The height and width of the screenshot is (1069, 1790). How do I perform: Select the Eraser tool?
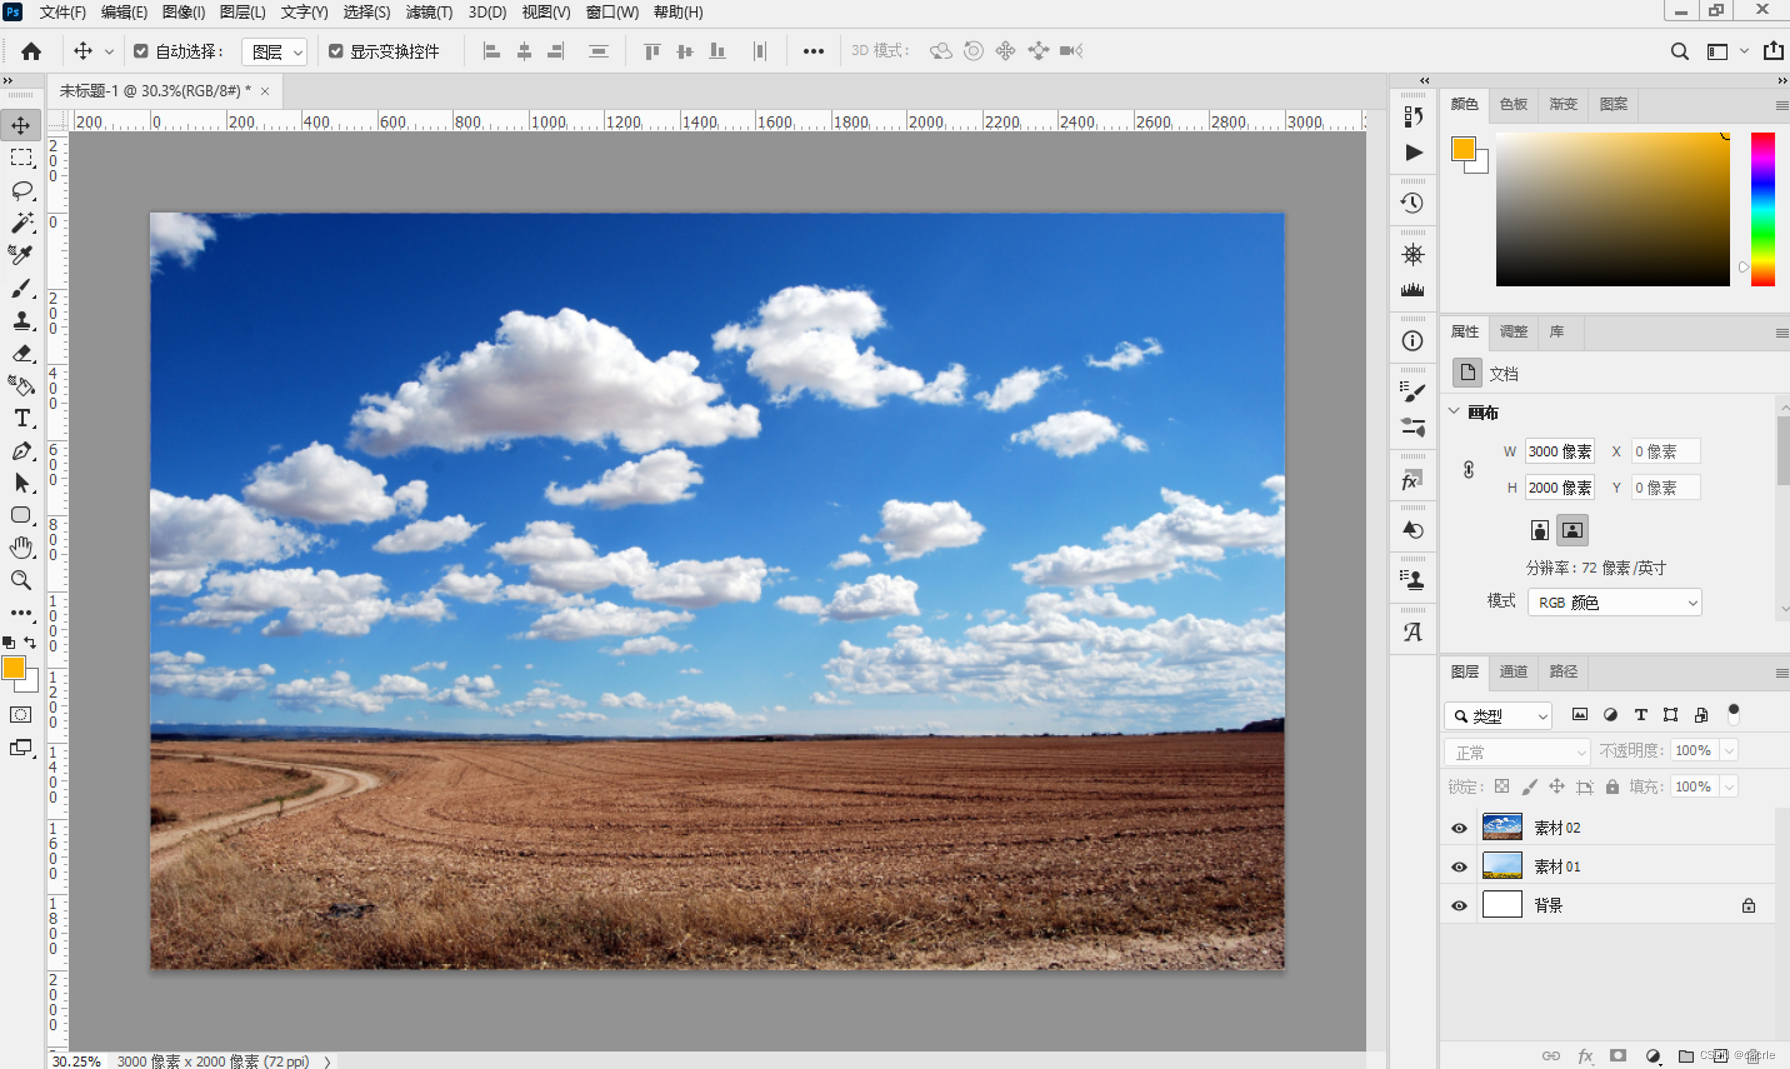pyautogui.click(x=21, y=353)
